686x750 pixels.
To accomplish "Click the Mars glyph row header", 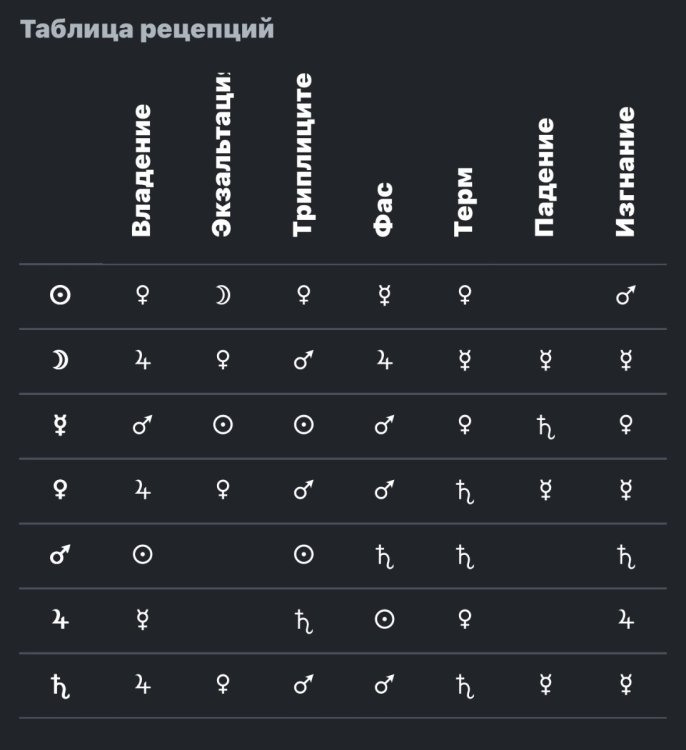I will pyautogui.click(x=60, y=555).
